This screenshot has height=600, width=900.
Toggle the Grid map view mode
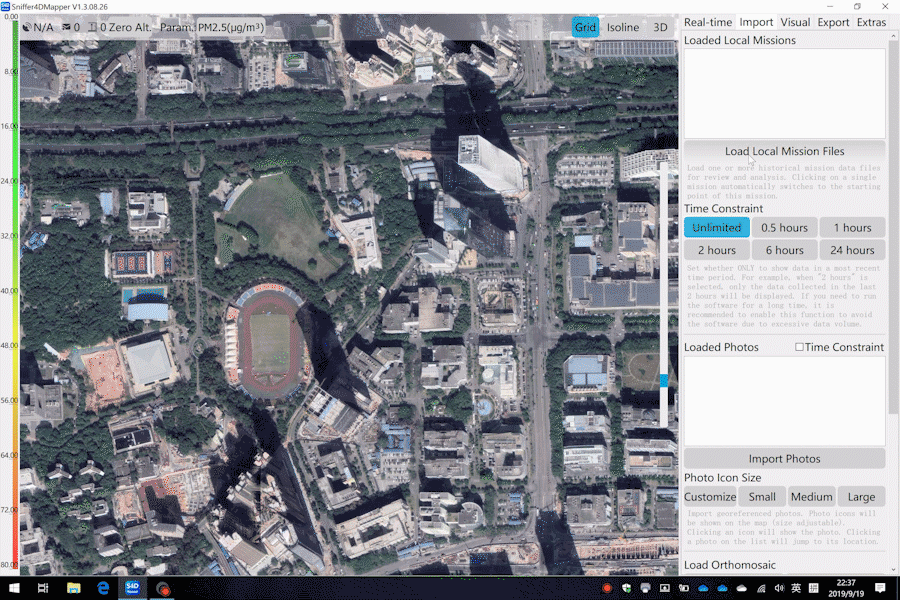585,27
